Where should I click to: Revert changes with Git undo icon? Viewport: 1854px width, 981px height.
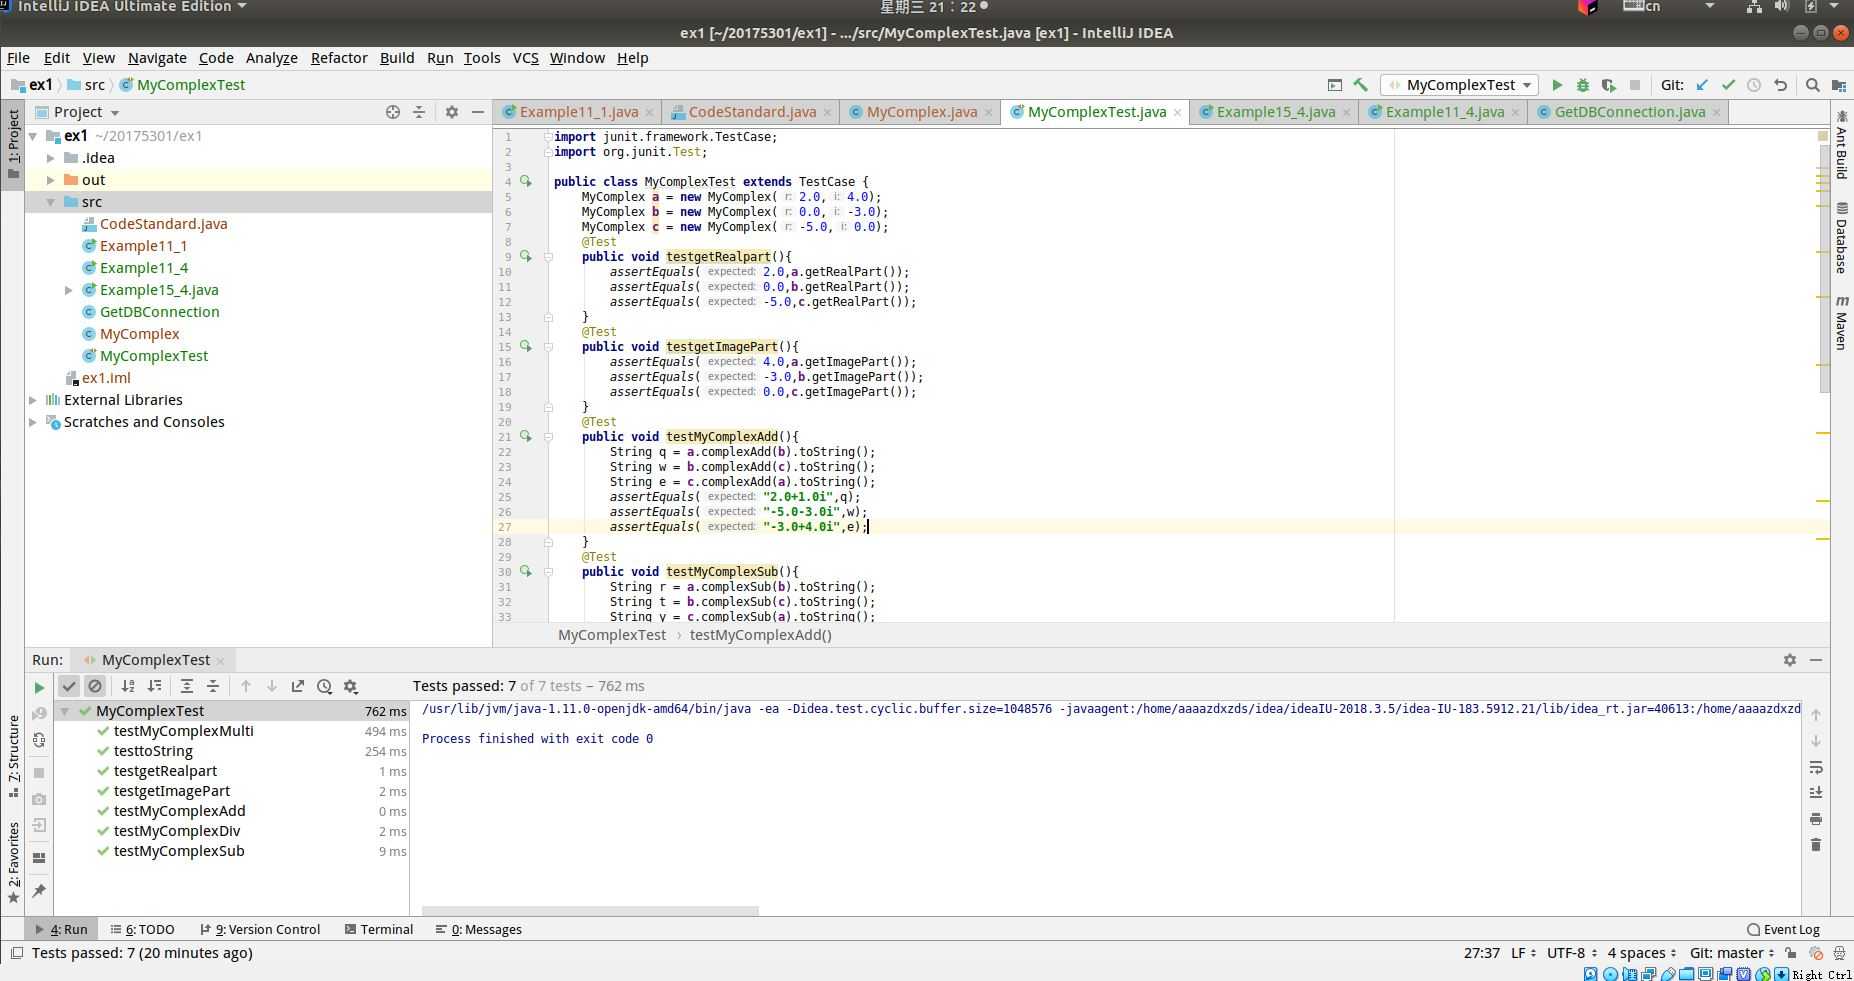pyautogui.click(x=1780, y=85)
